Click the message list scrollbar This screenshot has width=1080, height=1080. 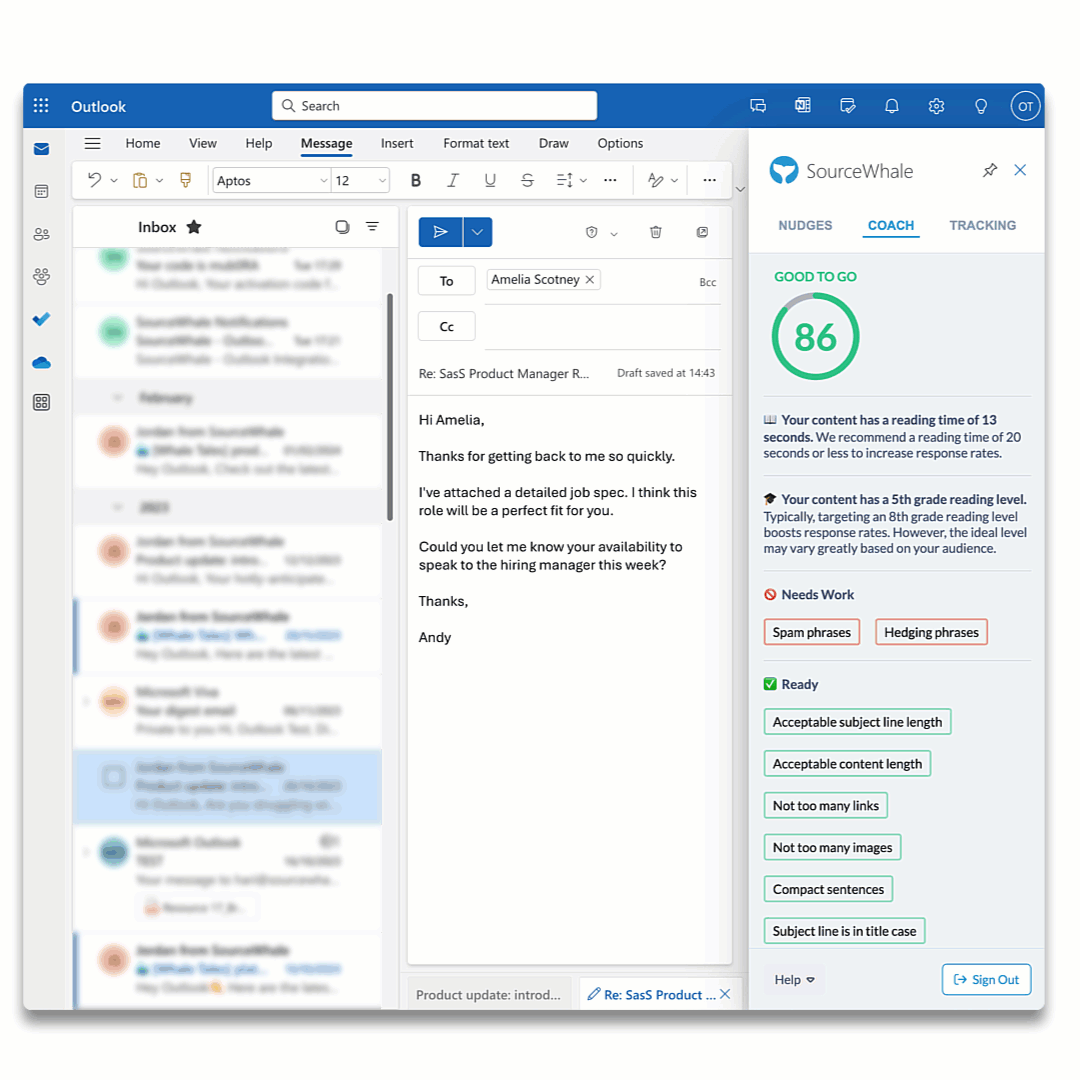point(390,407)
